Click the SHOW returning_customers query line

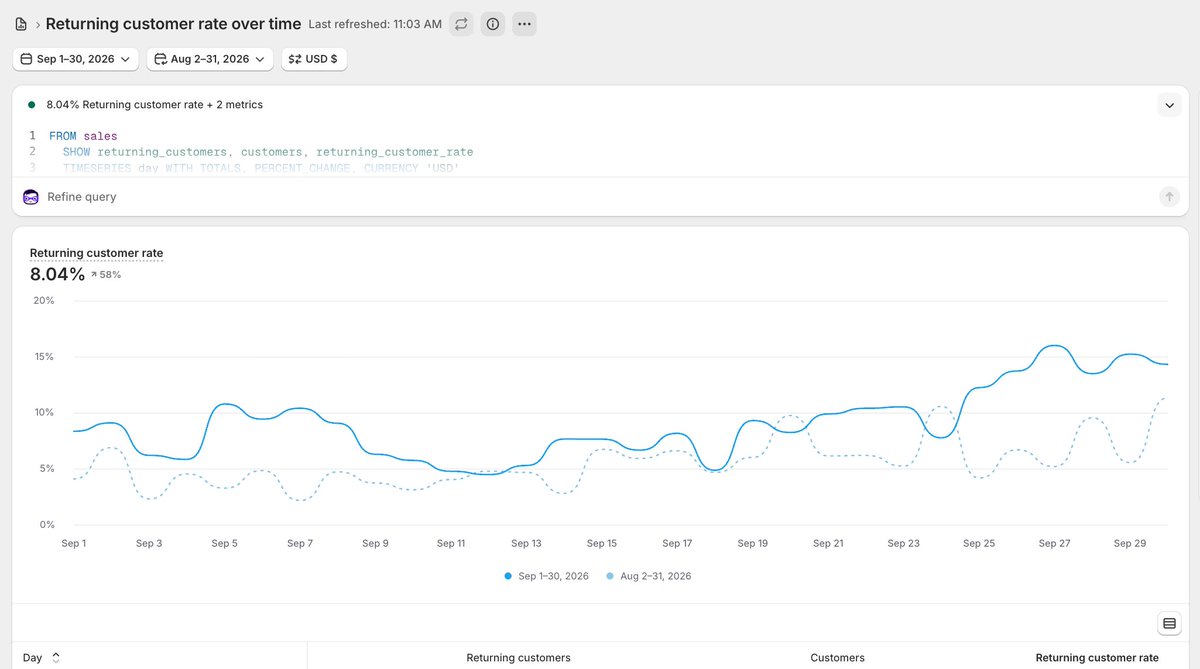268,152
